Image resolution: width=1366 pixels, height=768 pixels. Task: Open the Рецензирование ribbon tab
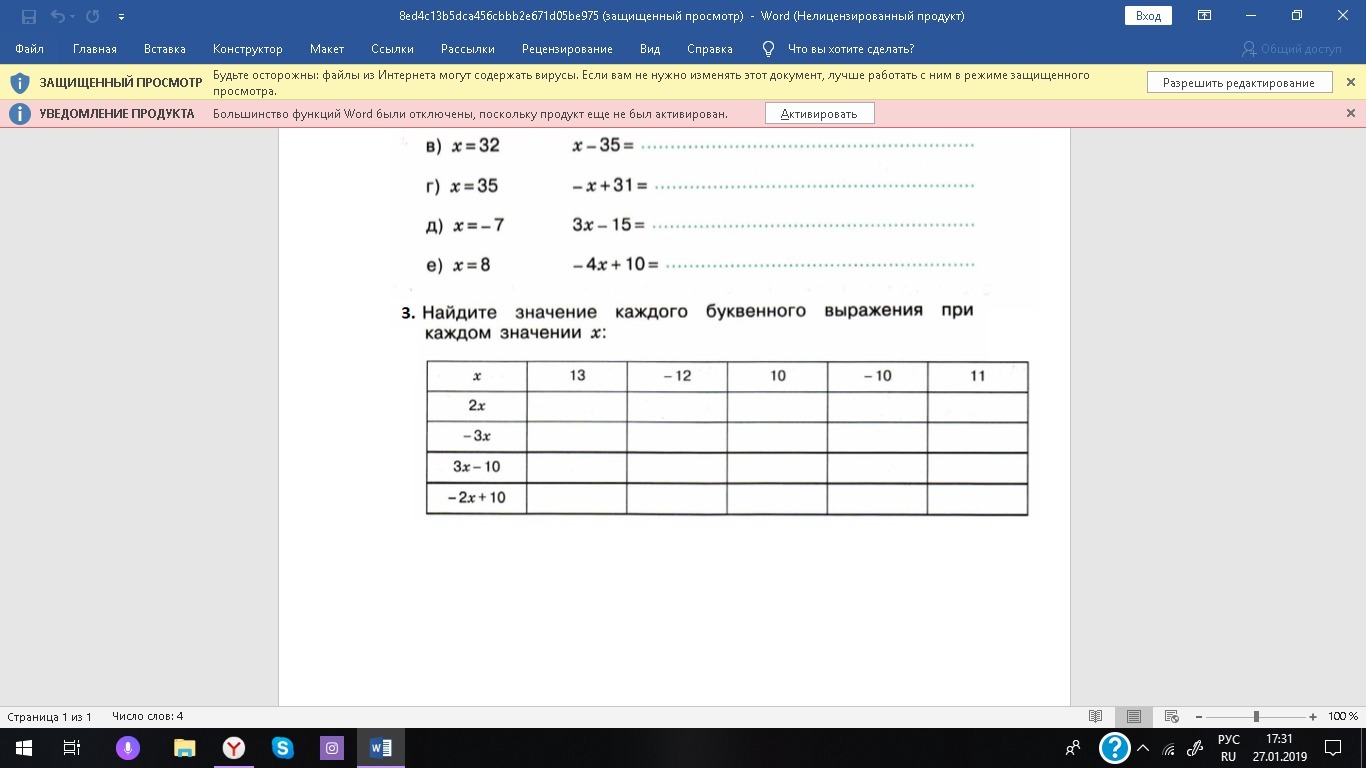click(x=567, y=49)
